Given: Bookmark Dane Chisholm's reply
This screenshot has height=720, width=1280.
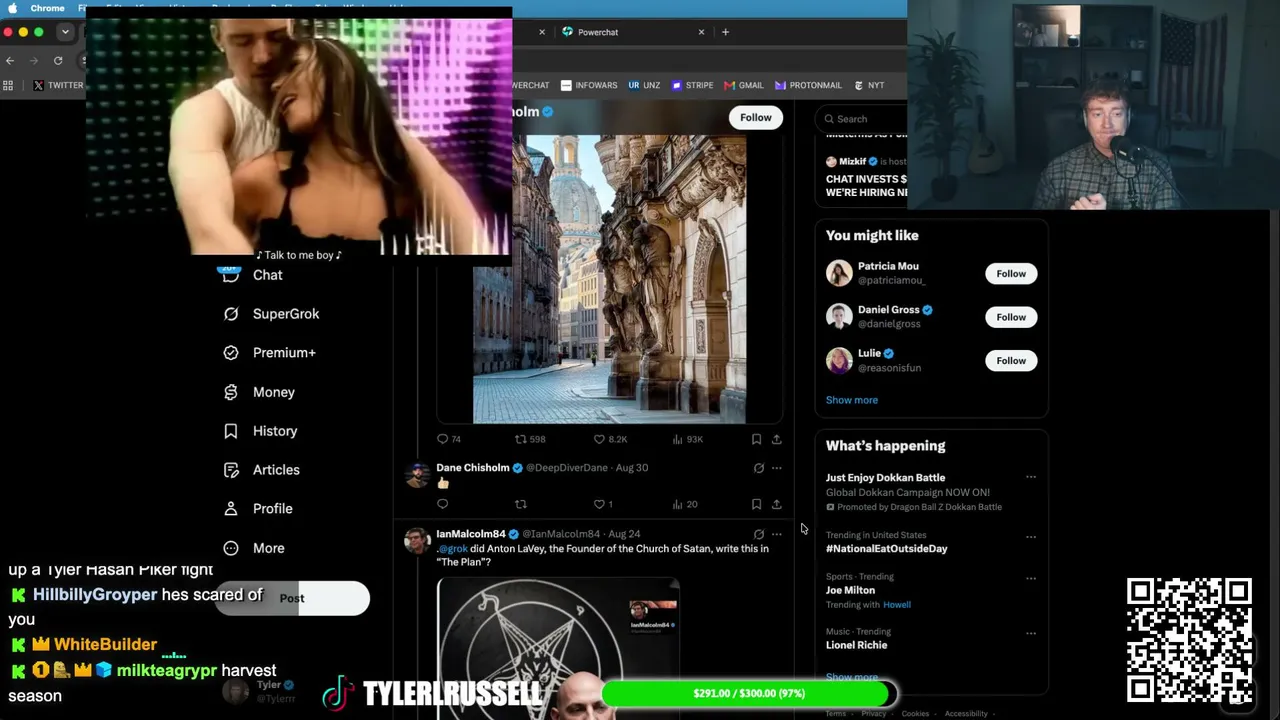Looking at the screenshot, I should [756, 504].
